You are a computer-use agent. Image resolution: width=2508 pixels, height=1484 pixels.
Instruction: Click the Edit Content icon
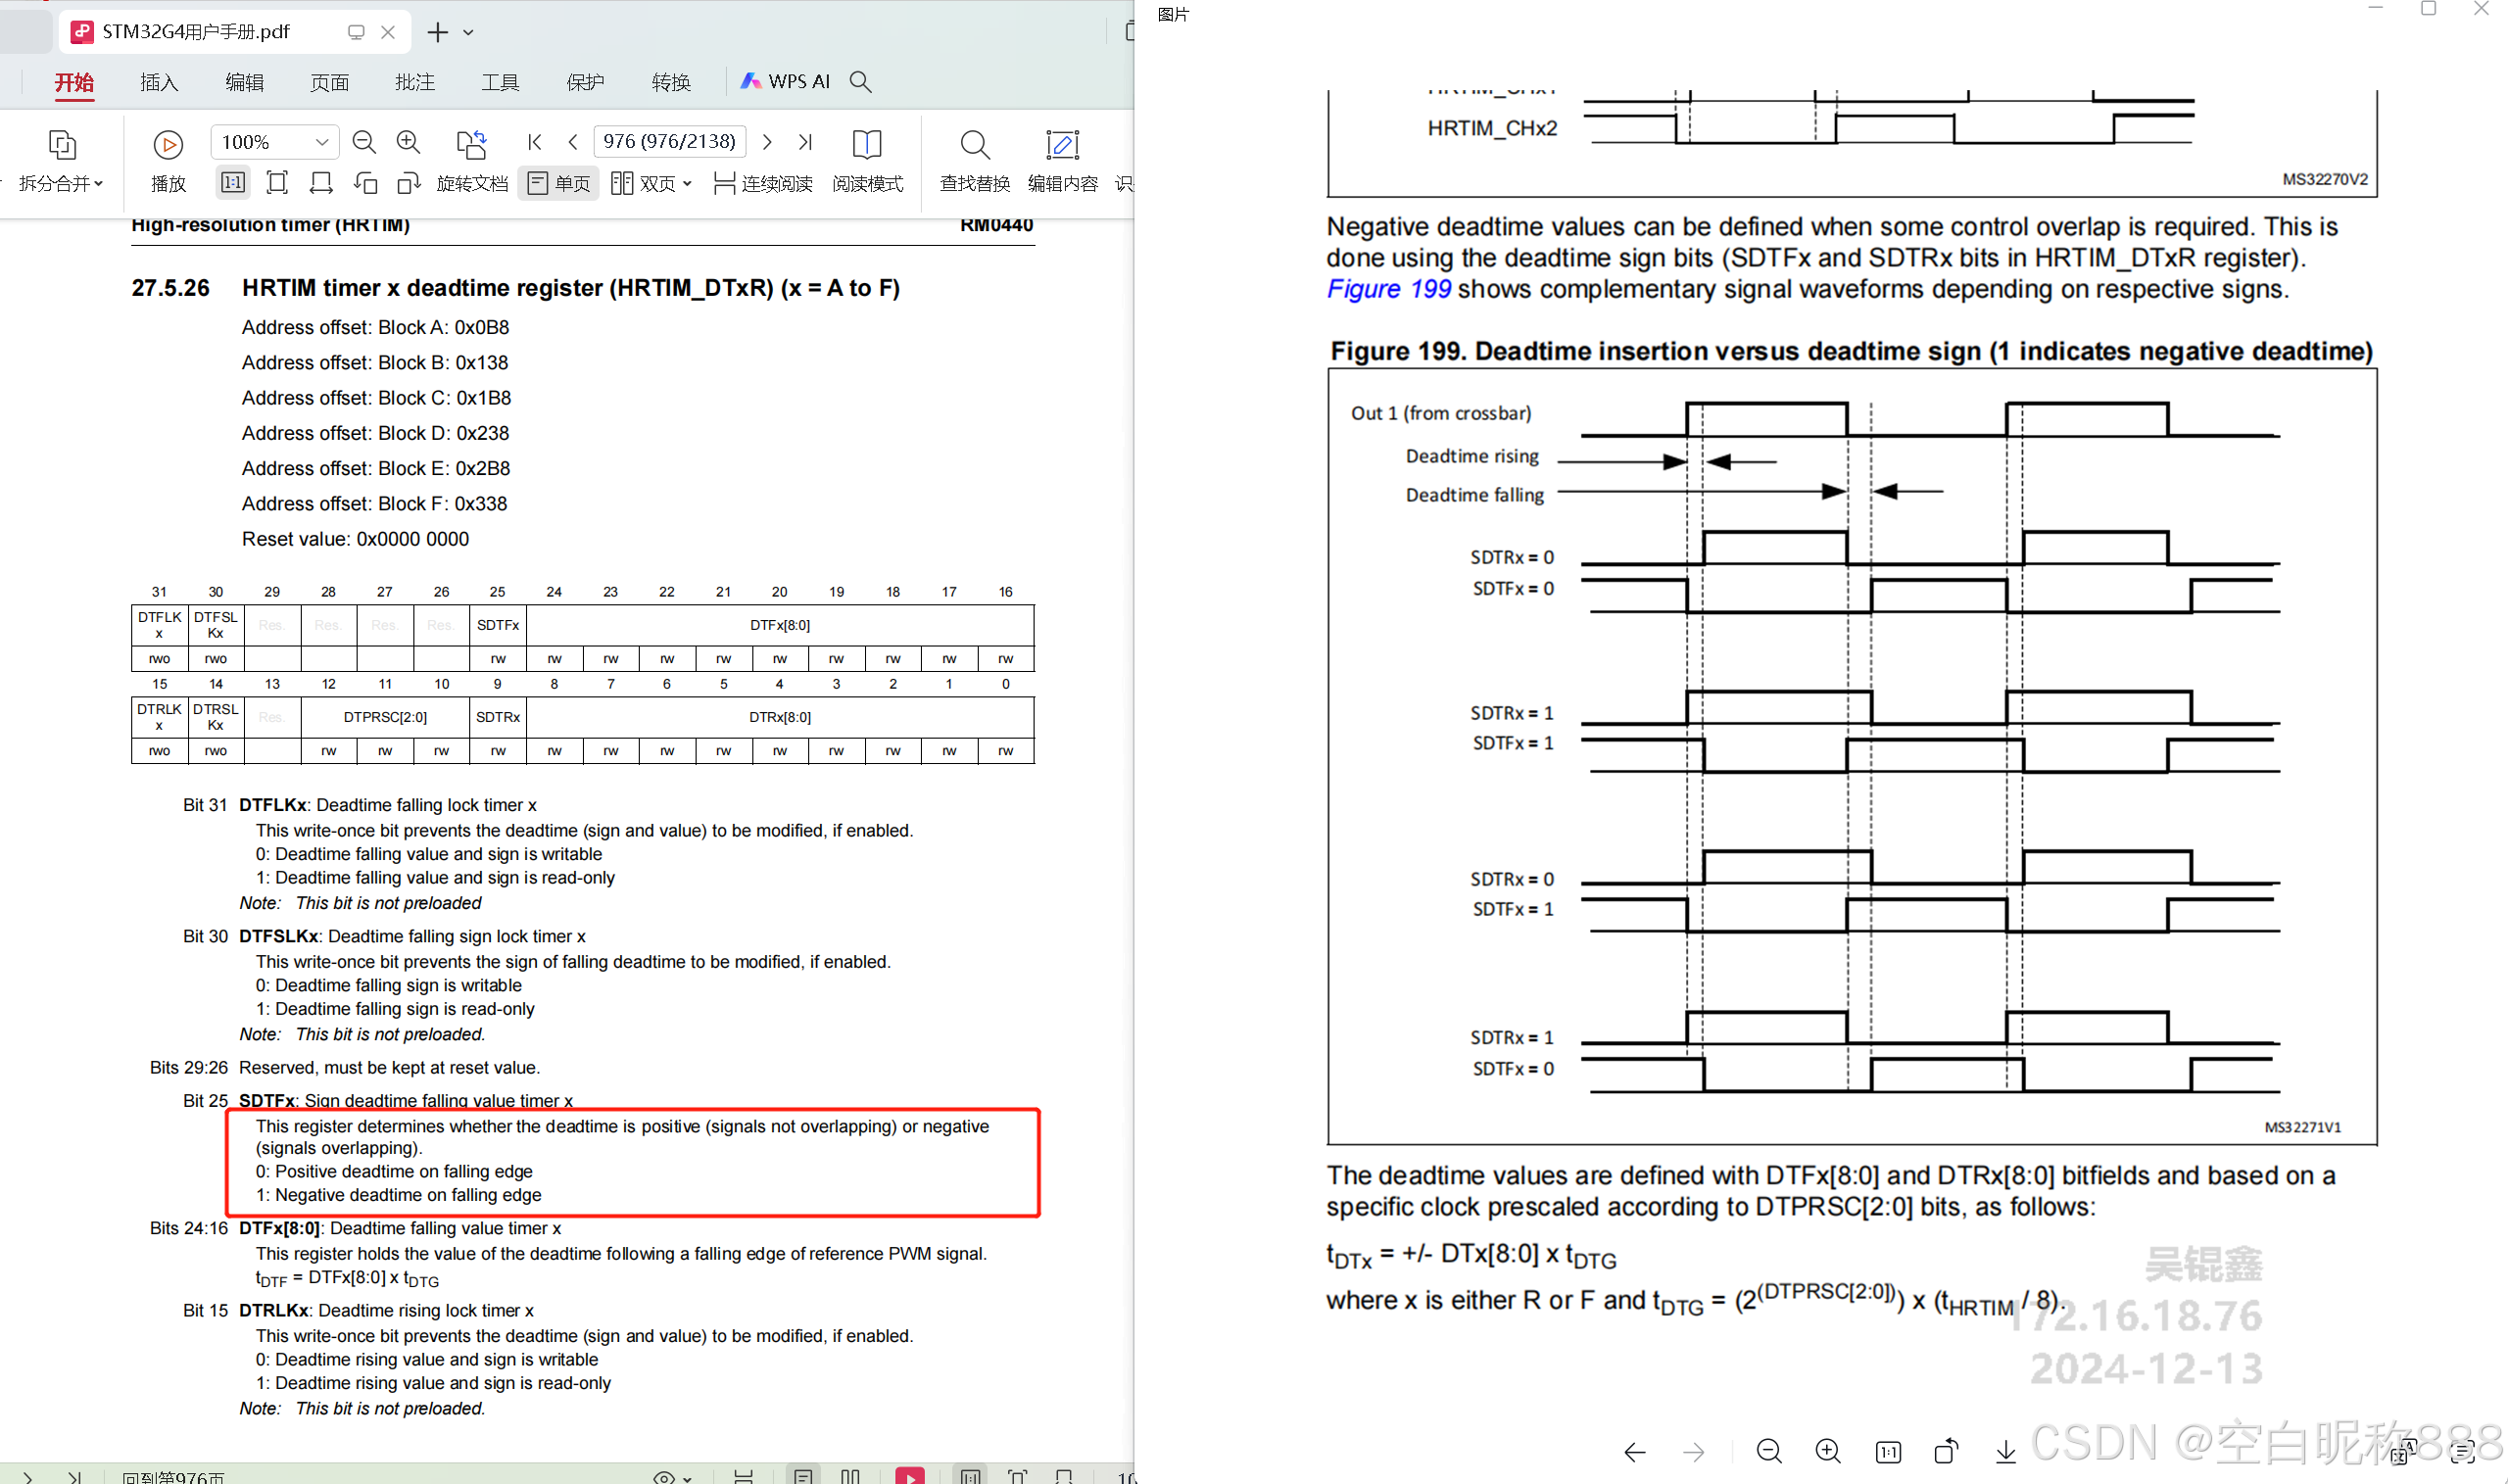[1062, 162]
